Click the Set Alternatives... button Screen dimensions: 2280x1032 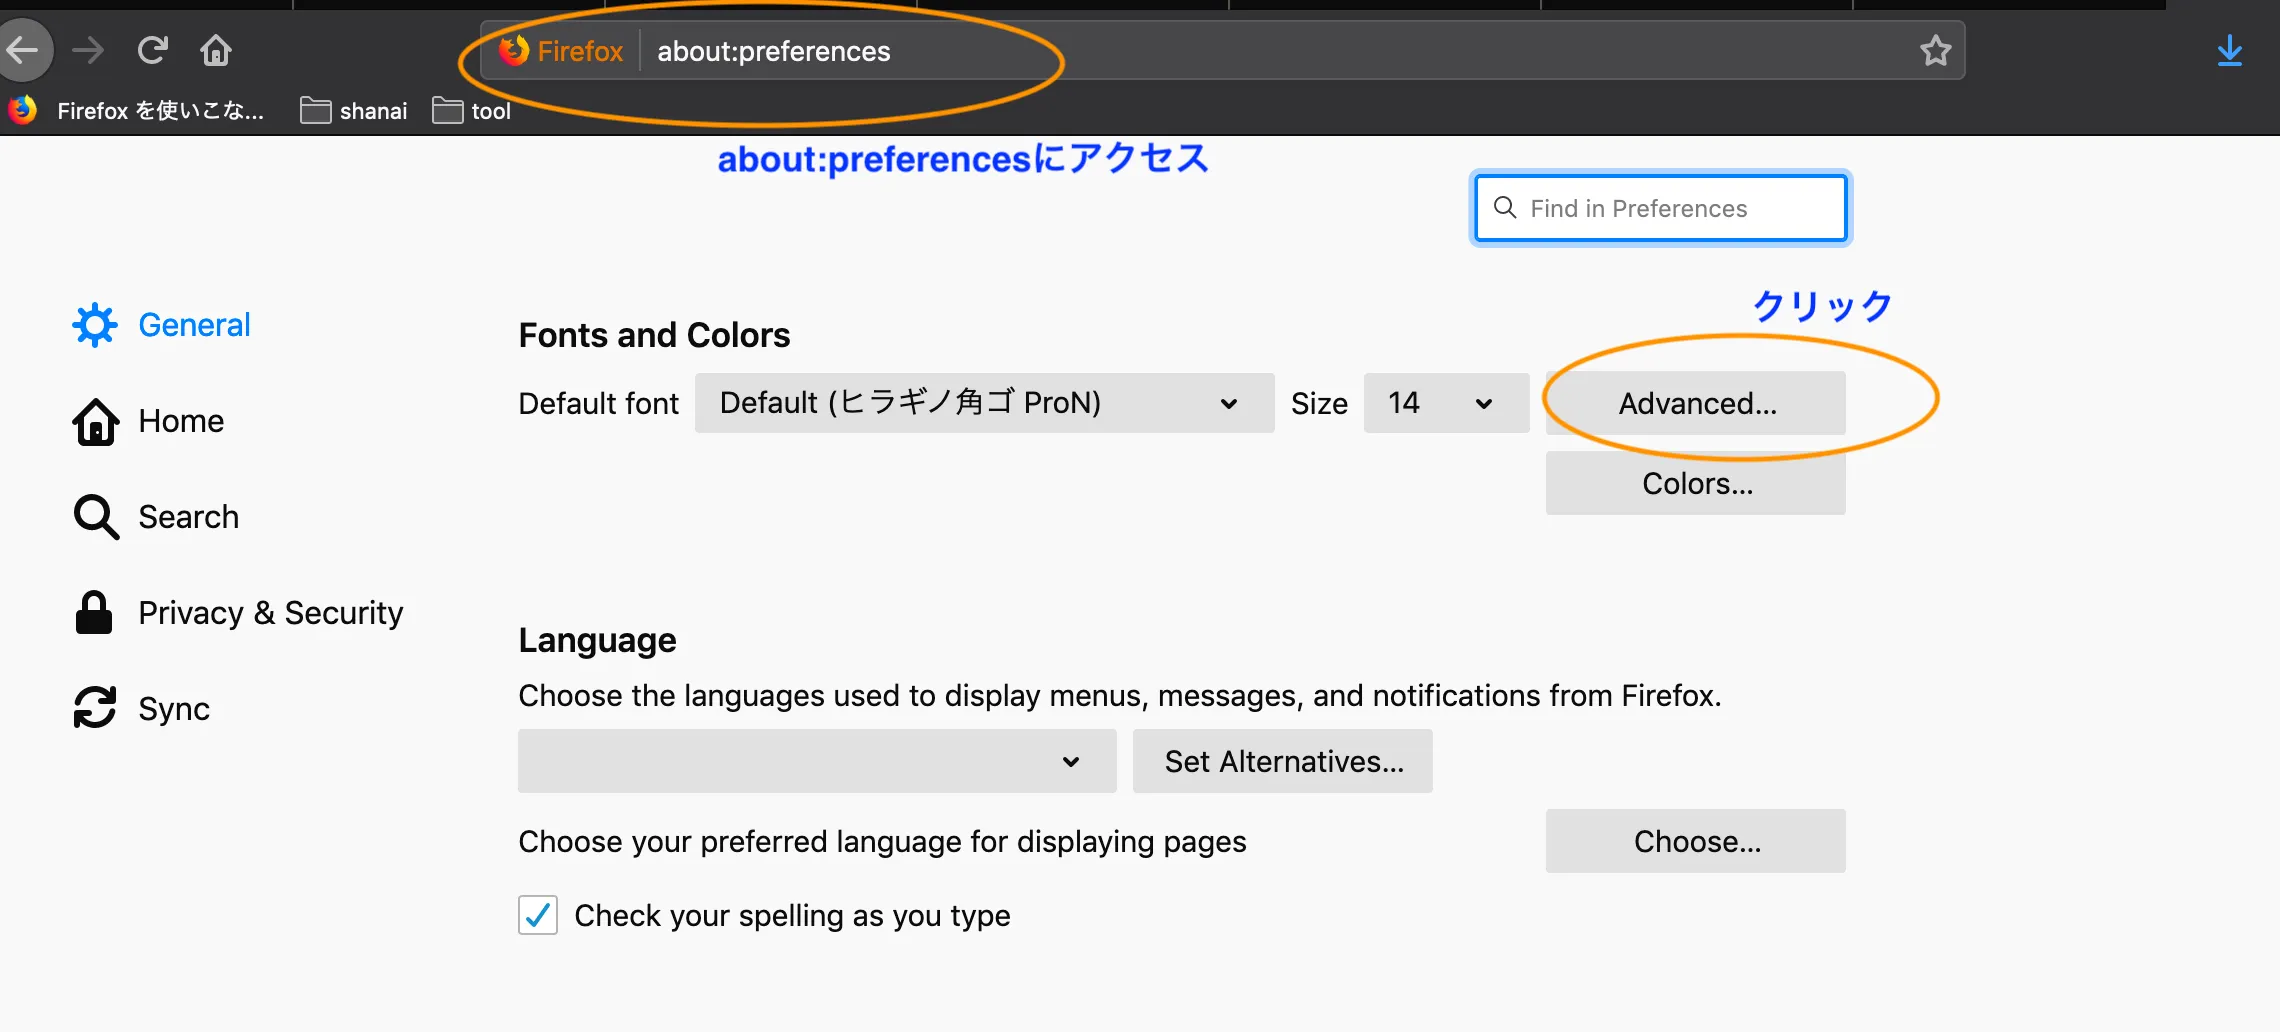pyautogui.click(x=1283, y=761)
